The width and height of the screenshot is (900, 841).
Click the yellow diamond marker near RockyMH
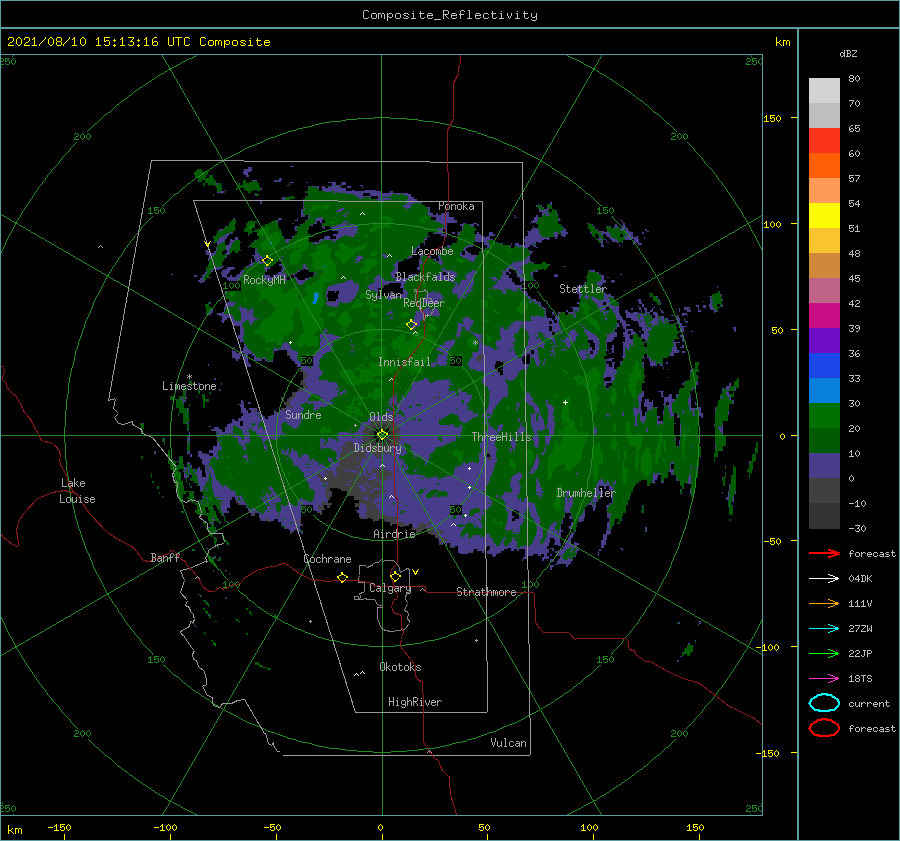[267, 261]
